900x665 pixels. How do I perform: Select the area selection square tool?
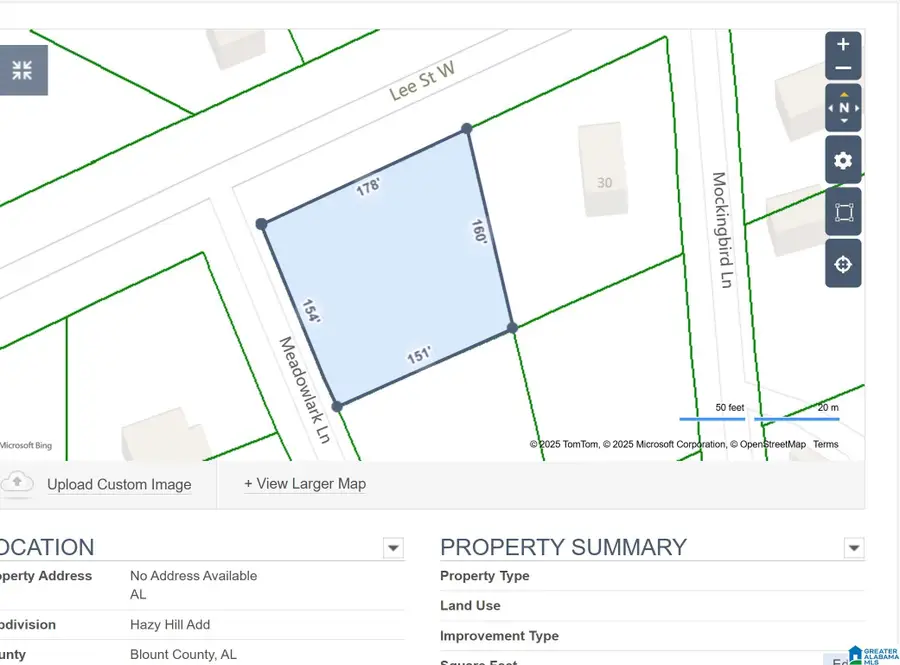[x=843, y=213]
